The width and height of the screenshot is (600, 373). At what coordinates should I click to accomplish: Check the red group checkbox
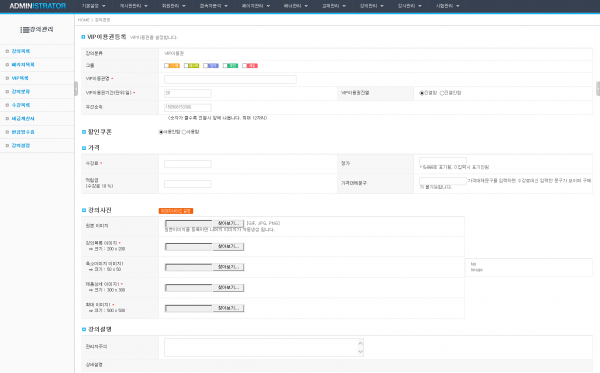245,66
